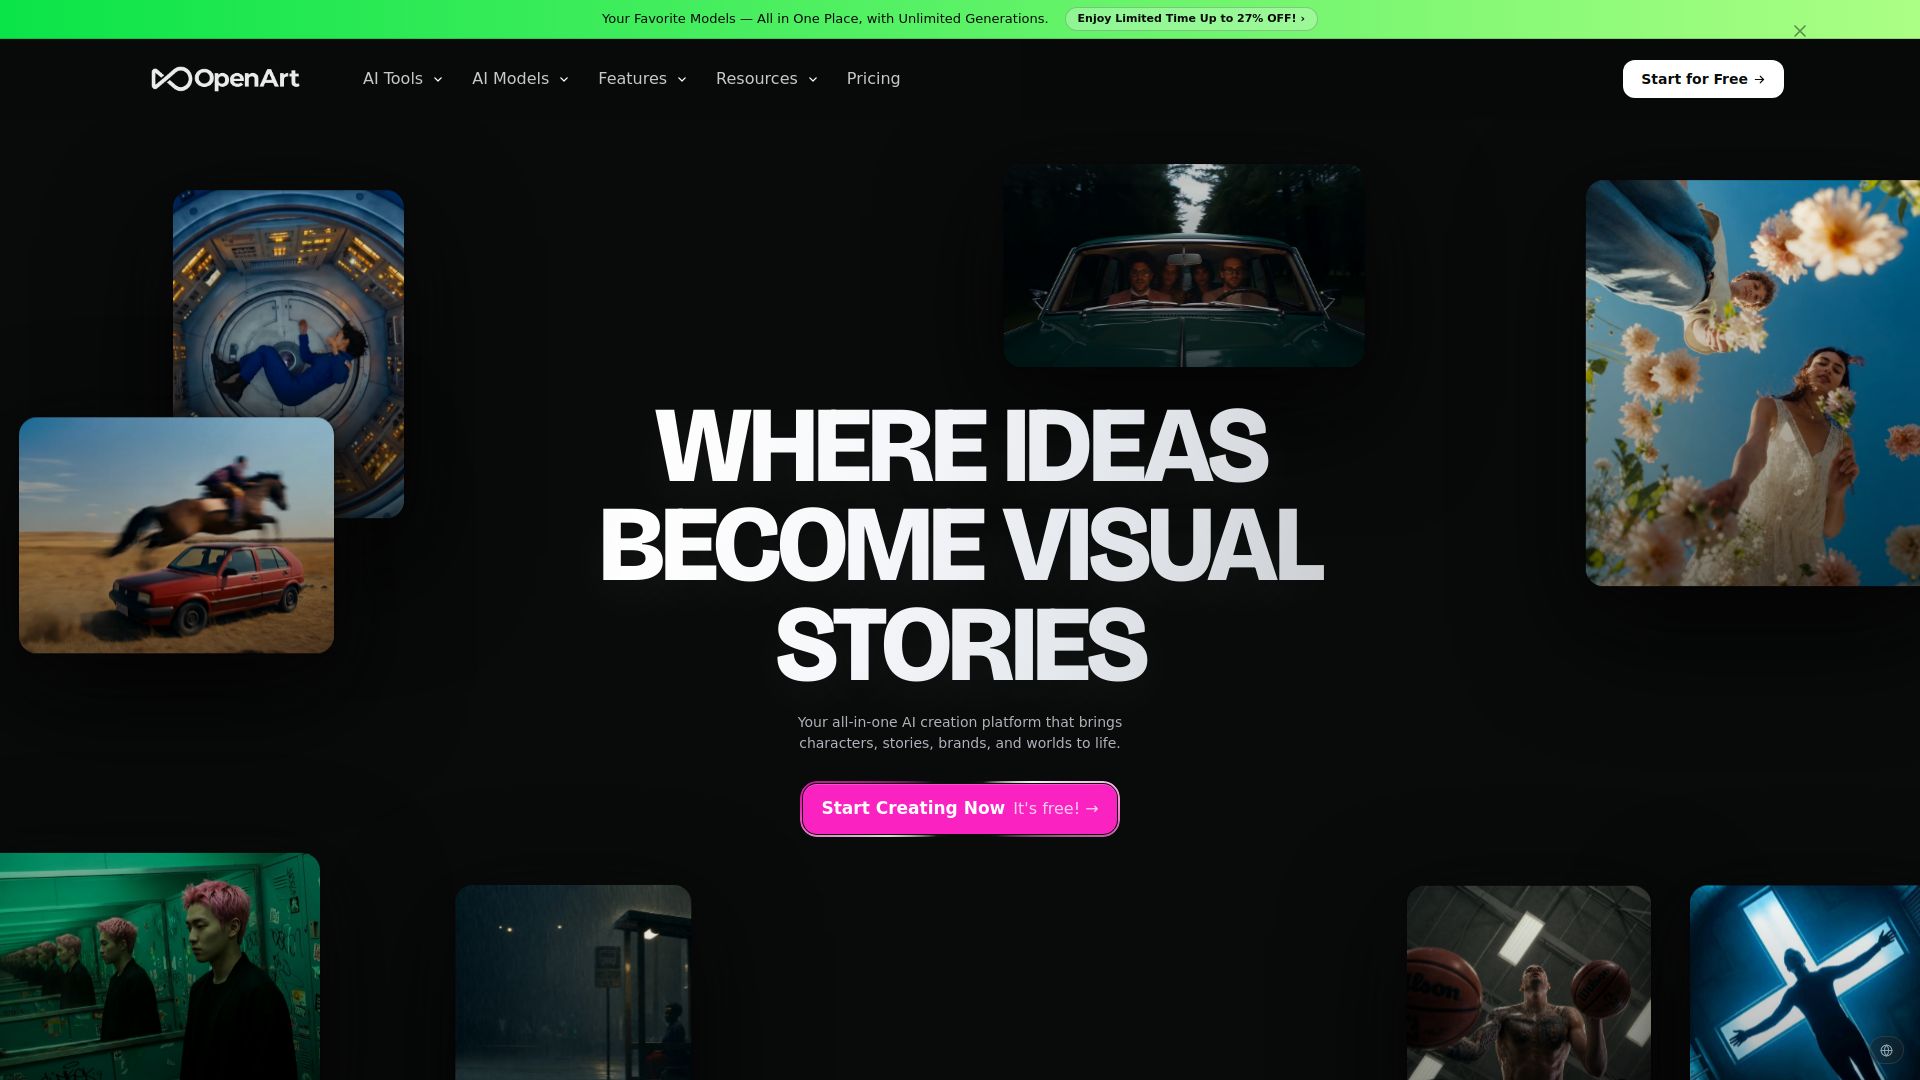Screen dimensions: 1920x1080
Task: Open the horse jumping over red car image
Action: click(176, 535)
